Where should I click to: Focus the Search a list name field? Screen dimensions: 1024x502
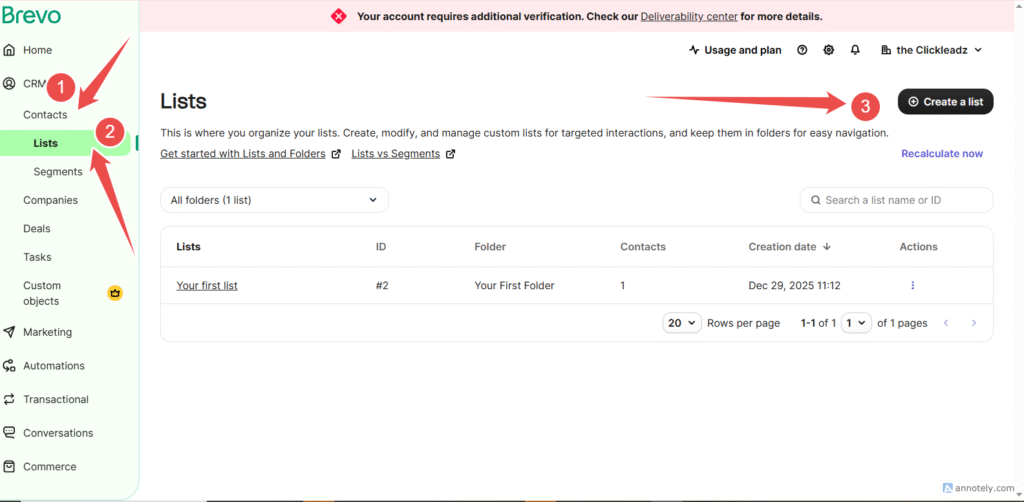click(897, 200)
